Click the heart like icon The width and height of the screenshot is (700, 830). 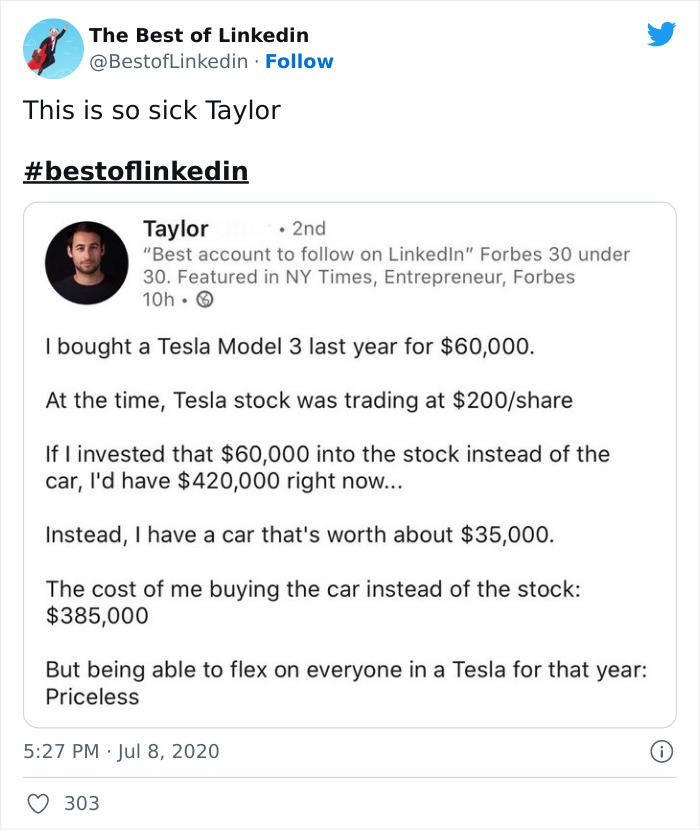coord(37,803)
